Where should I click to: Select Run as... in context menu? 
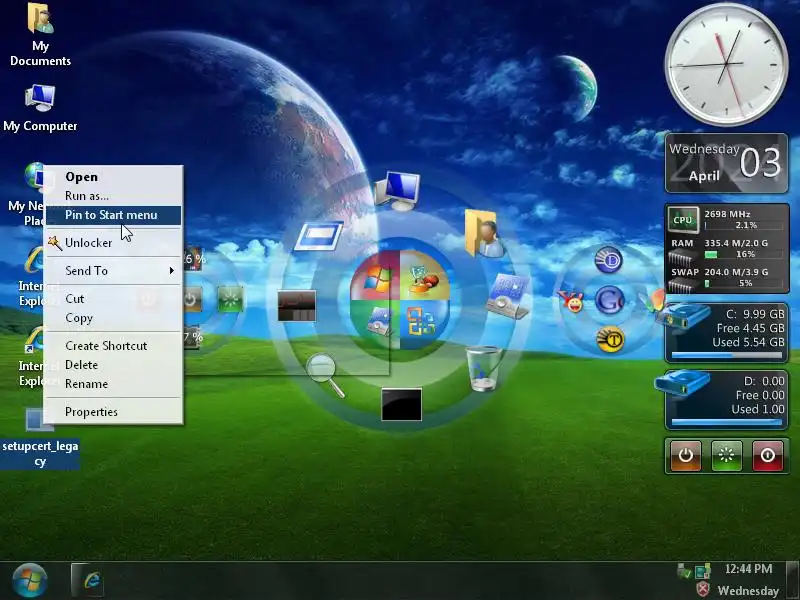pos(113,195)
